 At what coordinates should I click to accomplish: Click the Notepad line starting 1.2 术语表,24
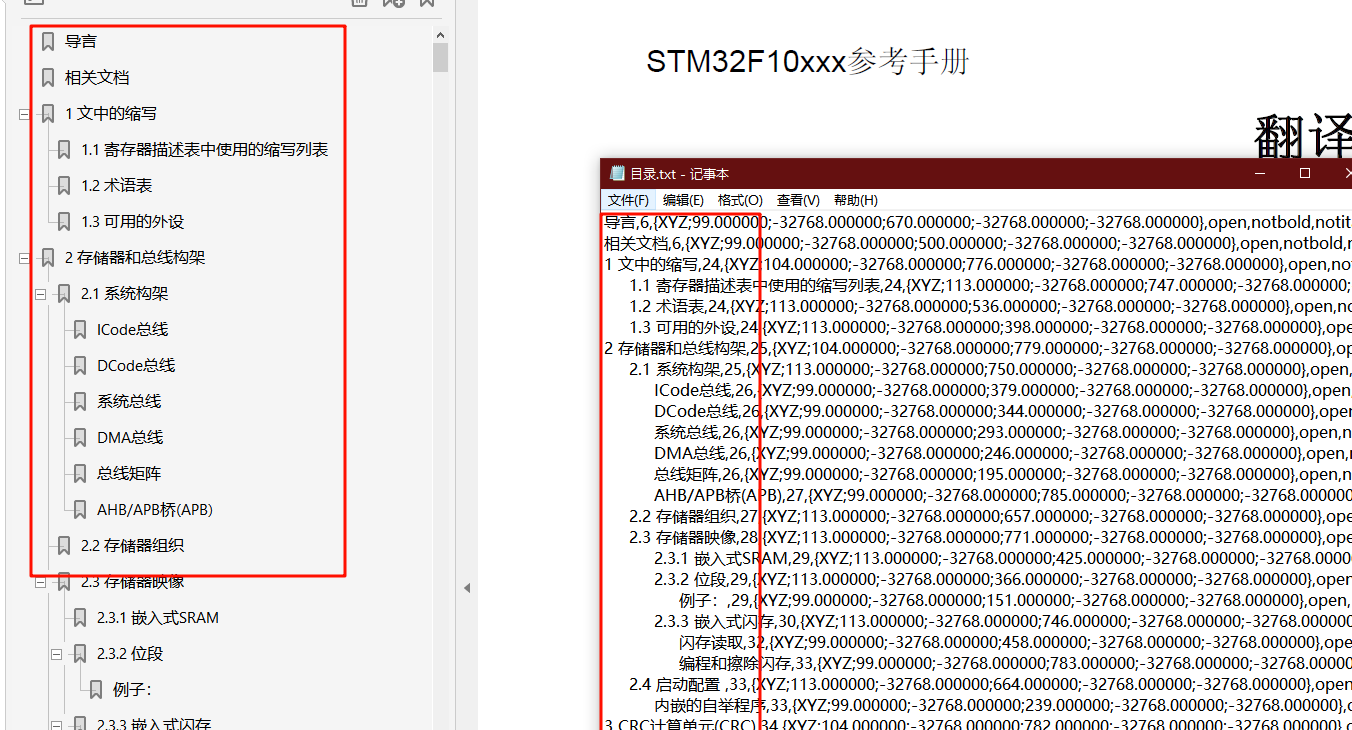click(990, 306)
